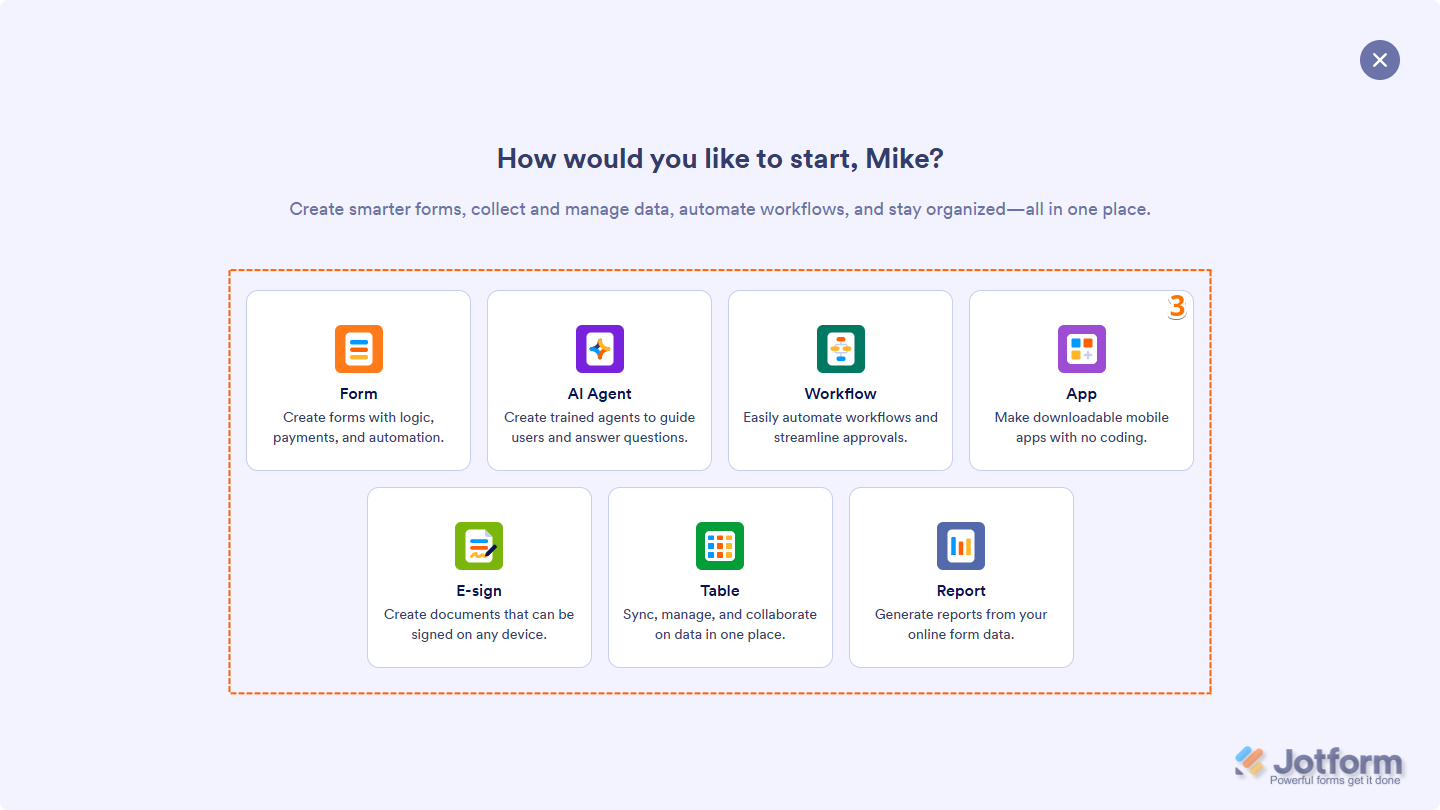Viewport: 1440px width, 810px height.
Task: Close the start dialog with X
Action: pyautogui.click(x=1380, y=60)
